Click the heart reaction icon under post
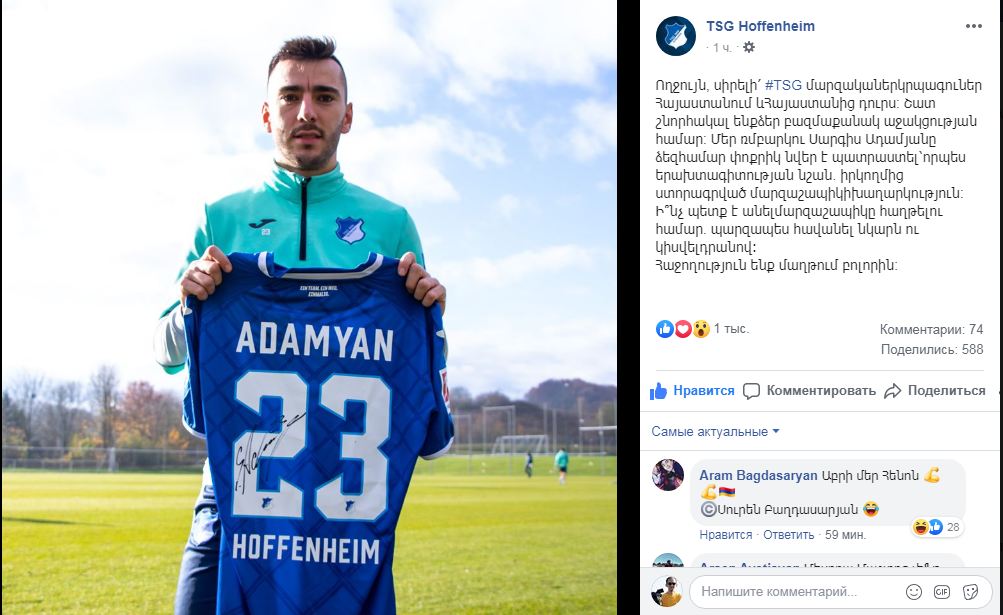1003x615 pixels. coord(683,329)
